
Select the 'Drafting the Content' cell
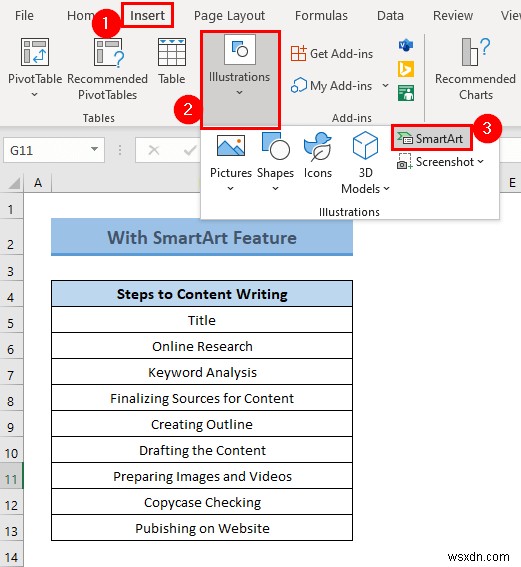pos(202,450)
